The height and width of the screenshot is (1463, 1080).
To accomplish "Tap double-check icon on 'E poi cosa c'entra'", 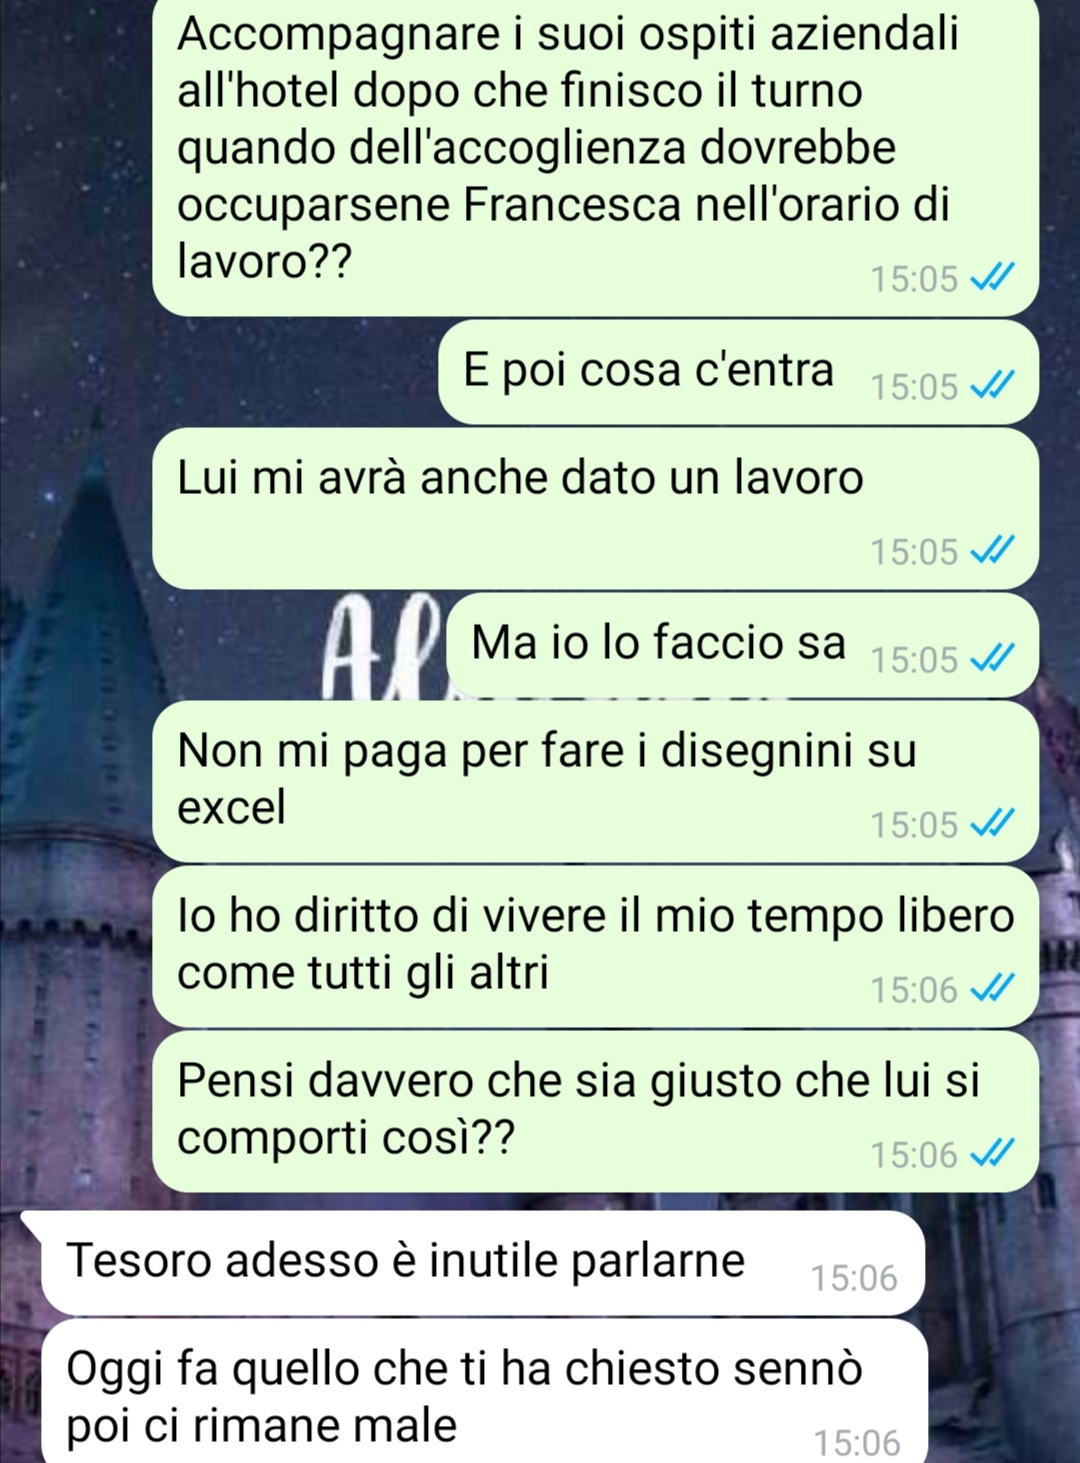I will pos(993,385).
